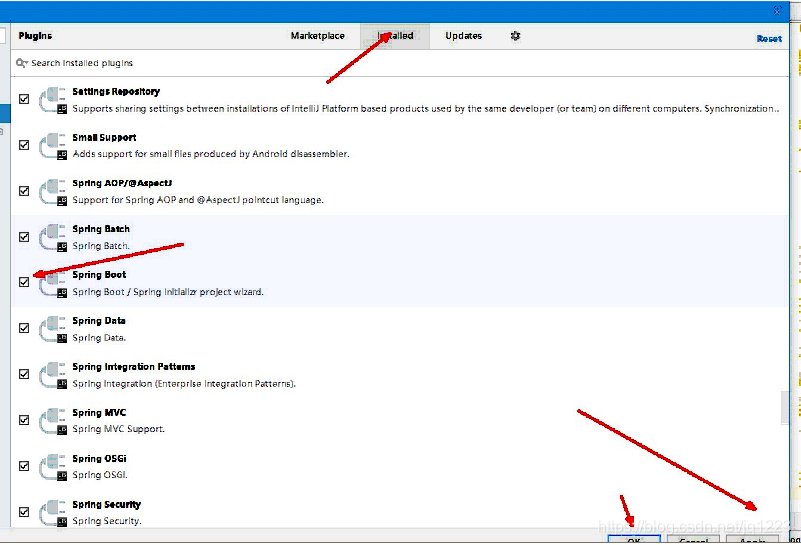Click the Settings Repository plugin icon

[54, 100]
